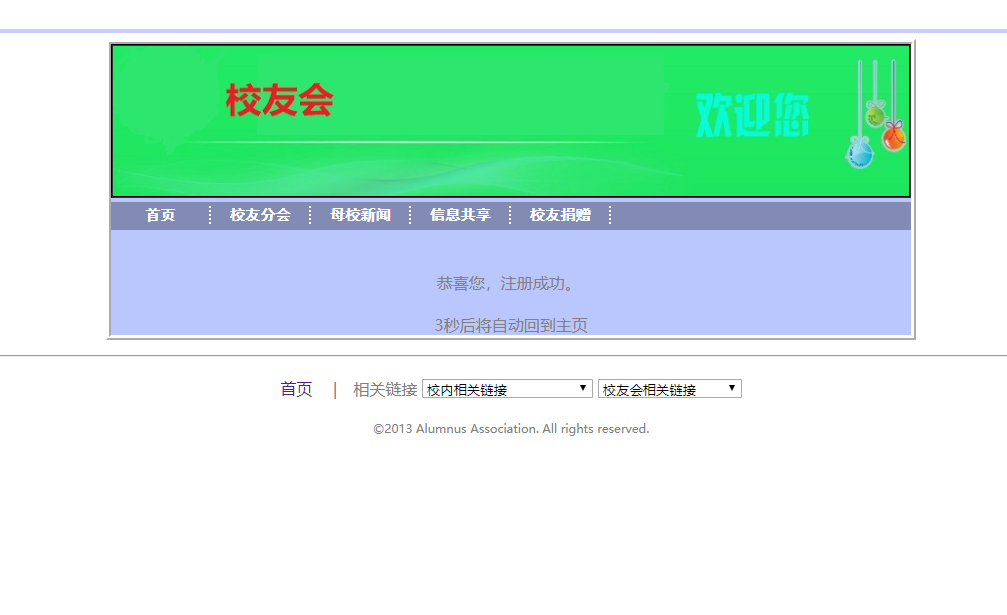The width and height of the screenshot is (1007, 615).
Task: Open the 信息共享 page
Action: coord(460,213)
